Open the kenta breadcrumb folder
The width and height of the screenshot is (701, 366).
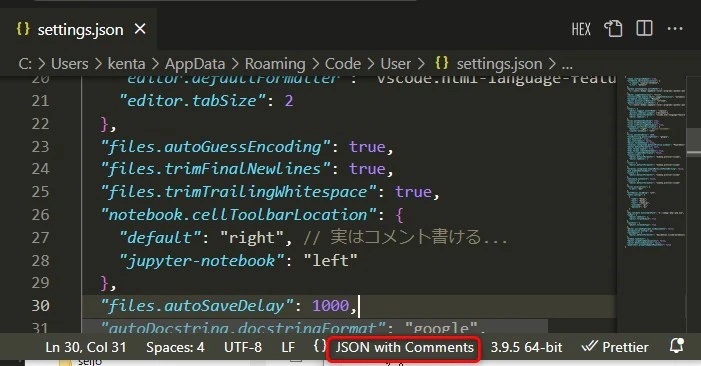pos(127,64)
